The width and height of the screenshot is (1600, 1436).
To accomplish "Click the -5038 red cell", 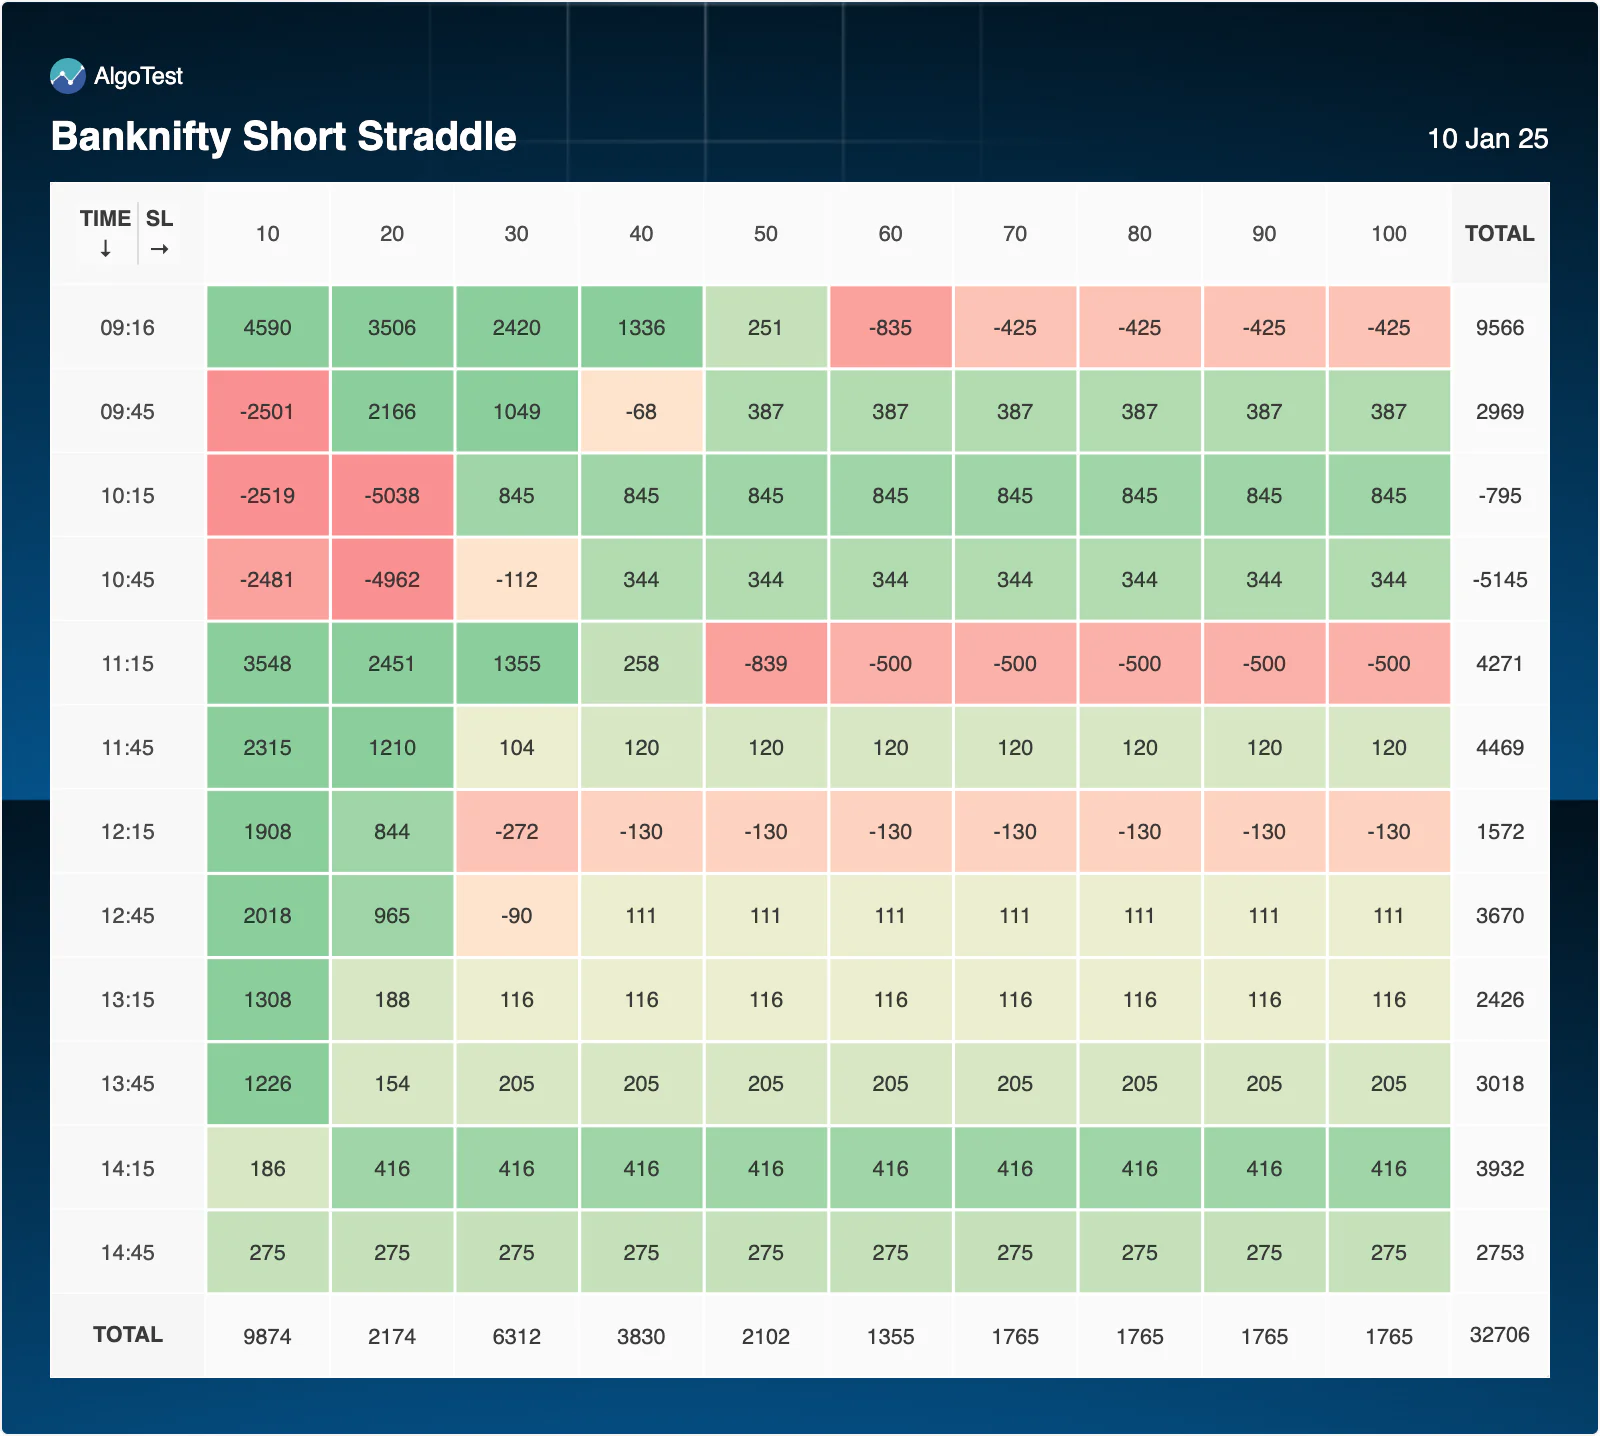I will click(x=392, y=496).
